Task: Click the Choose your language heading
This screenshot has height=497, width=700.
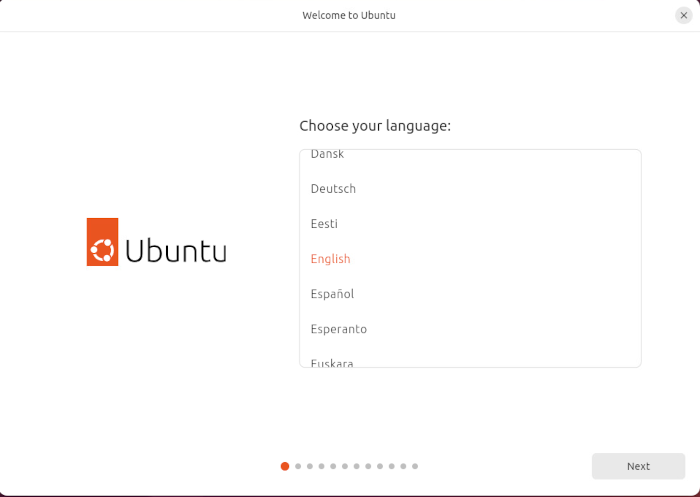Action: (375, 126)
